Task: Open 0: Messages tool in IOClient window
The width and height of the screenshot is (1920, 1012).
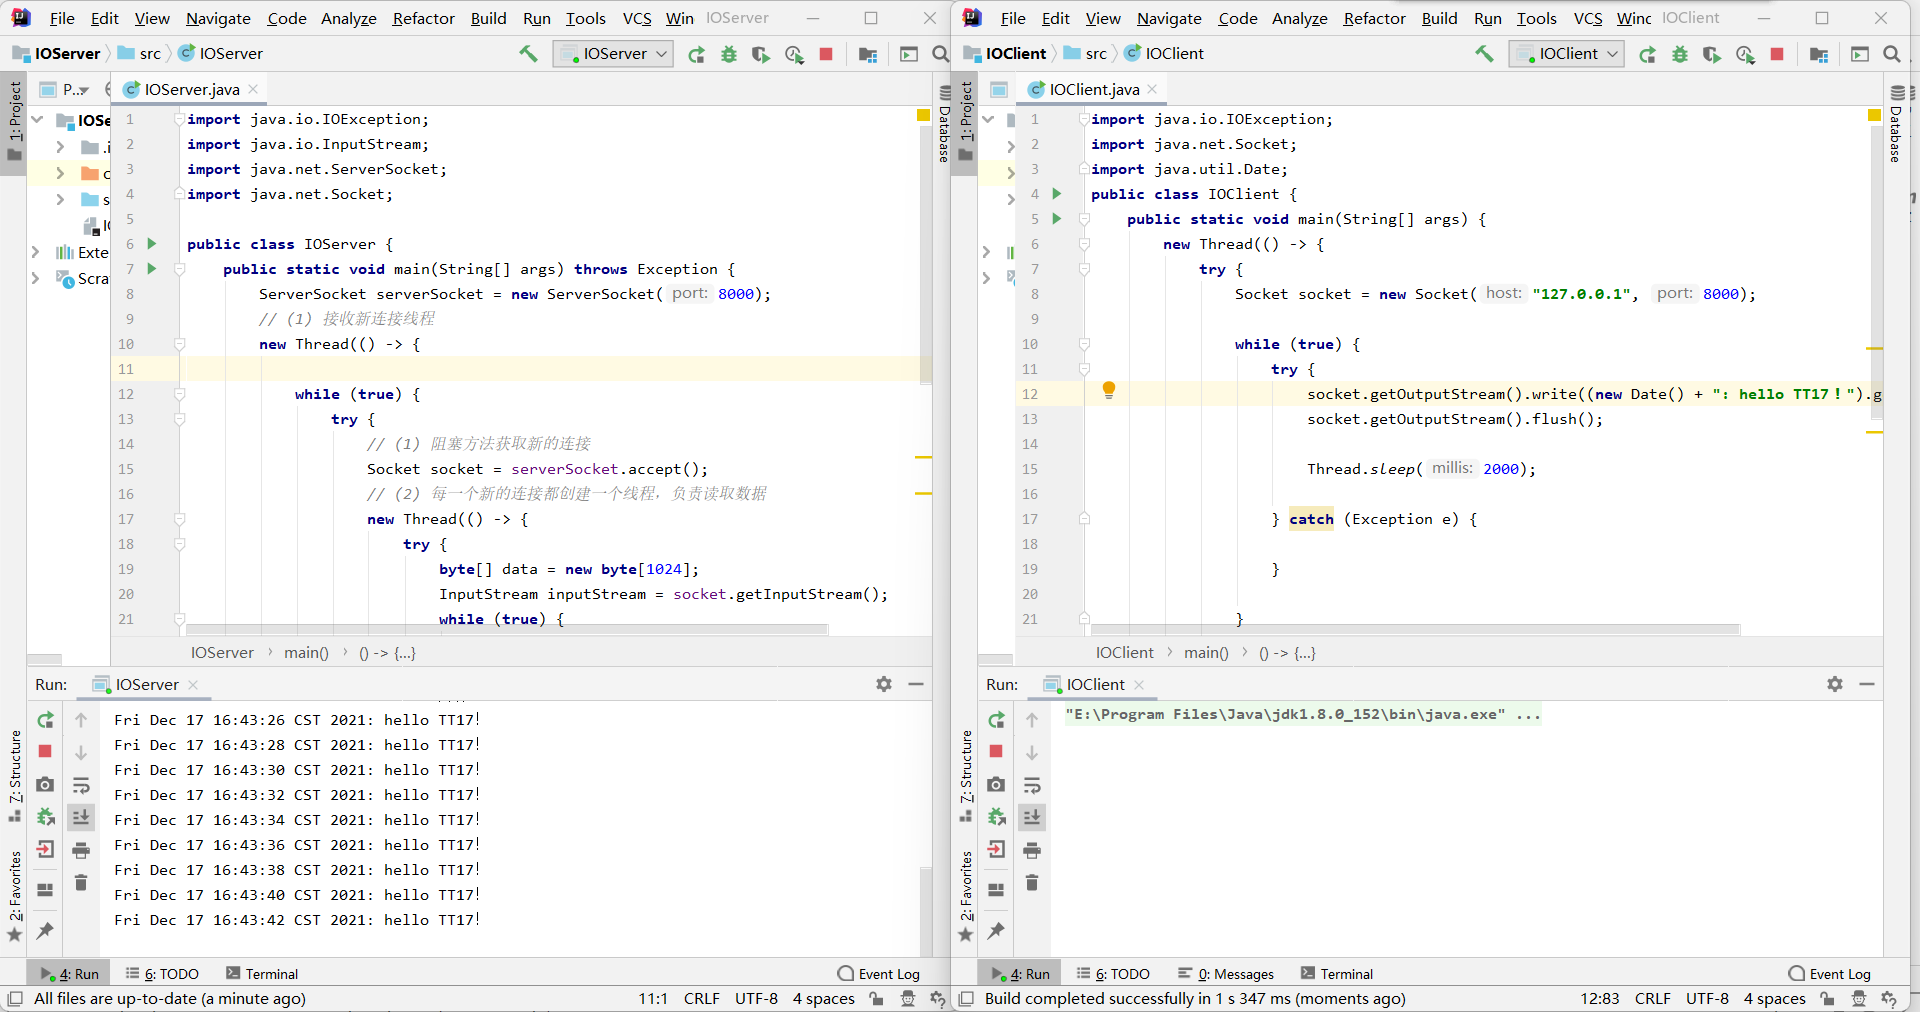Action: click(x=1226, y=974)
